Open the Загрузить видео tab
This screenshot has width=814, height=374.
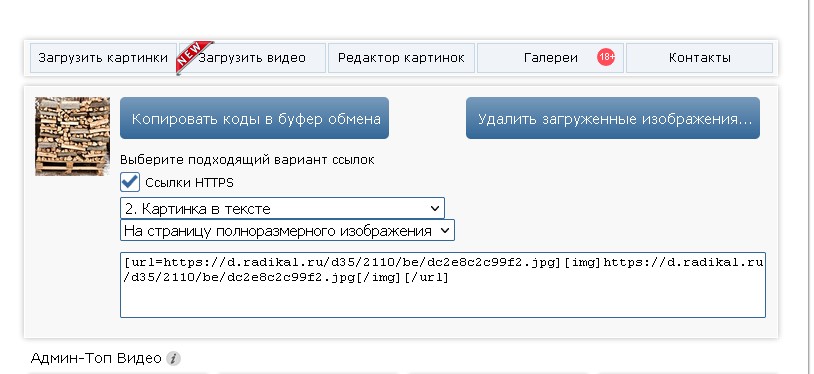point(252,58)
